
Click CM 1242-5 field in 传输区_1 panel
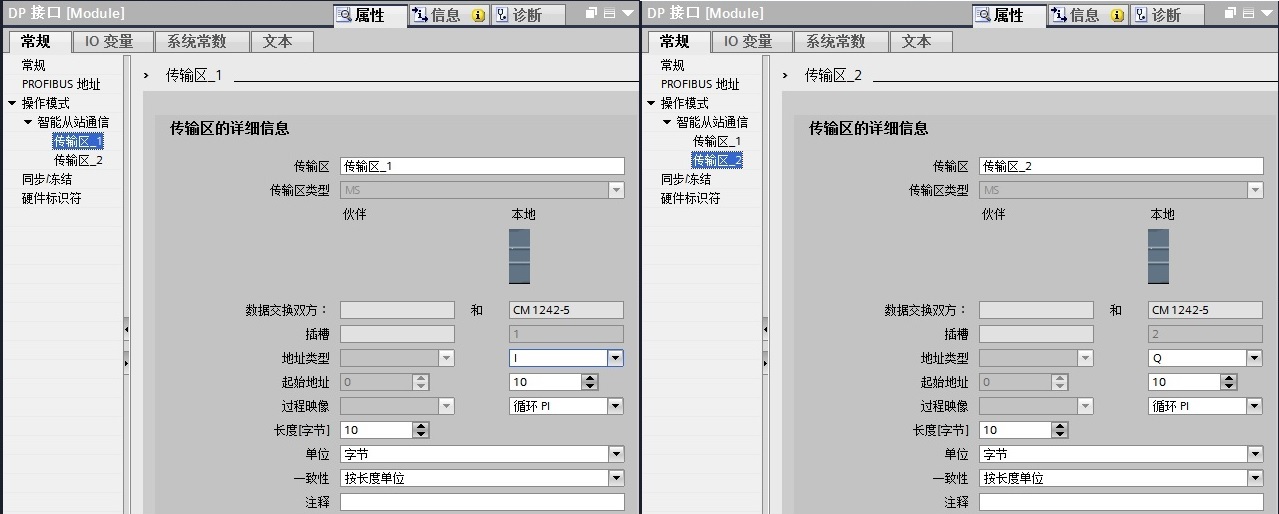point(566,310)
